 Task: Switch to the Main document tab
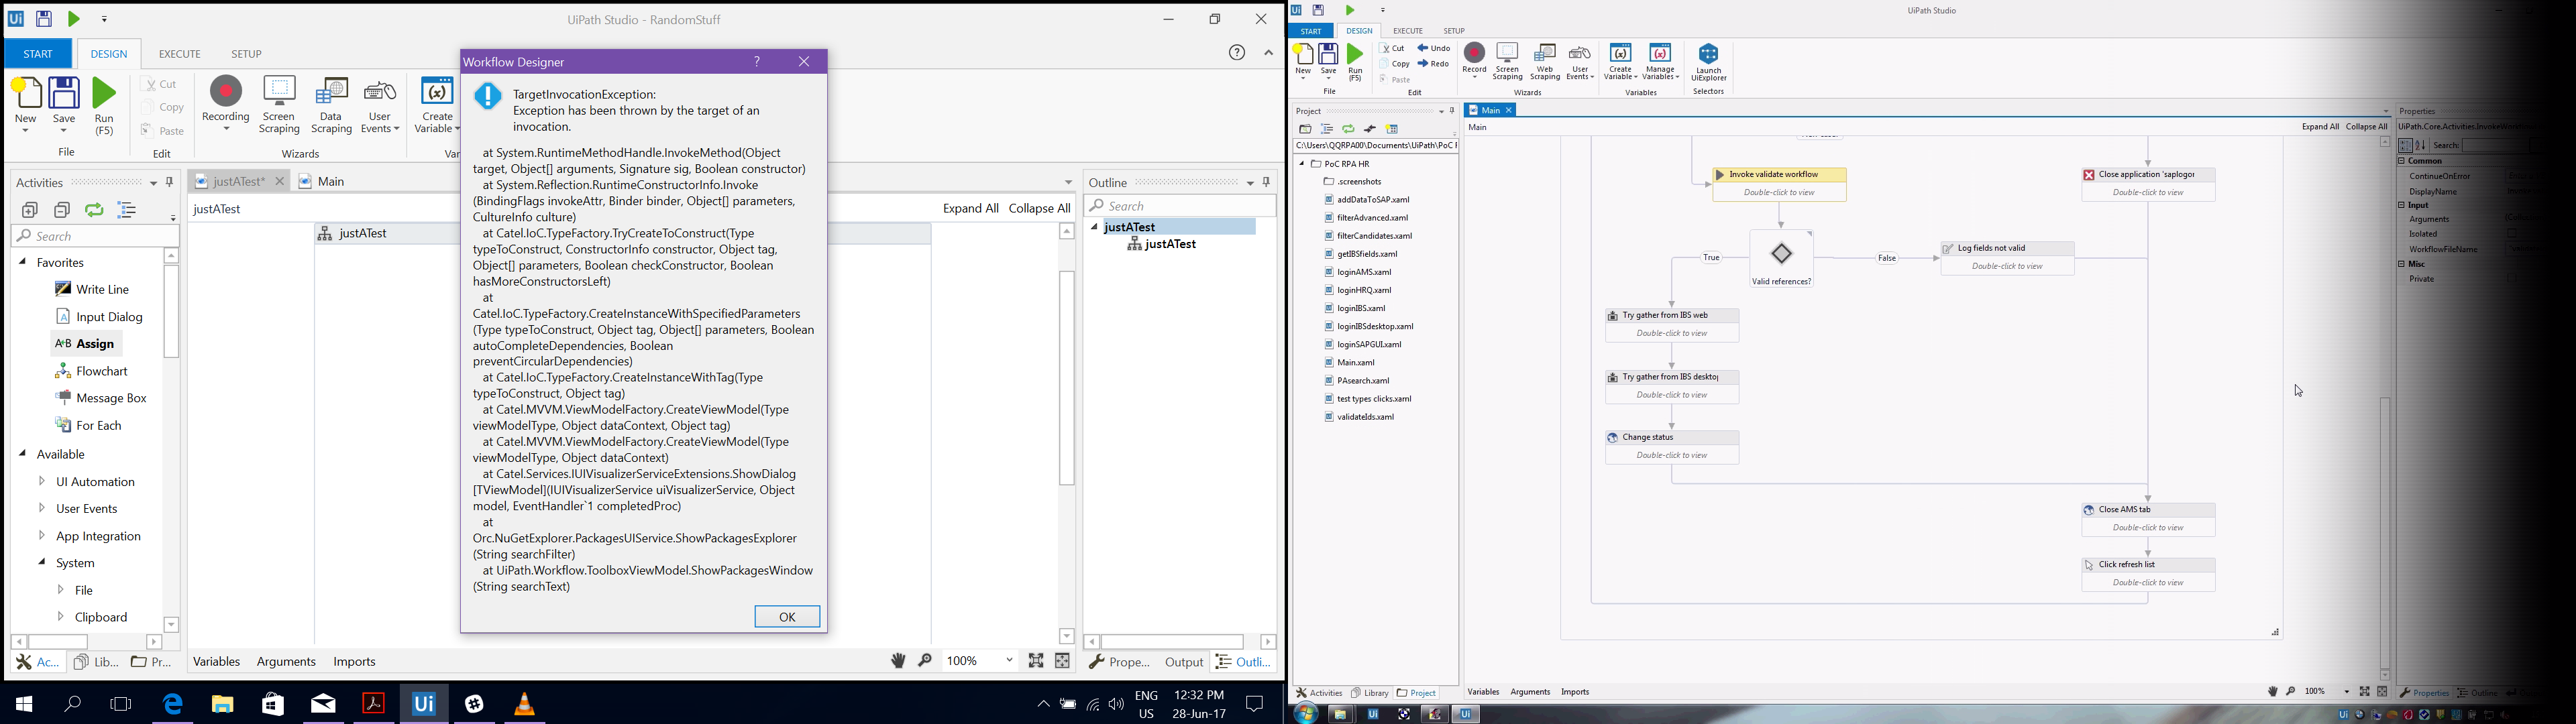click(x=331, y=181)
